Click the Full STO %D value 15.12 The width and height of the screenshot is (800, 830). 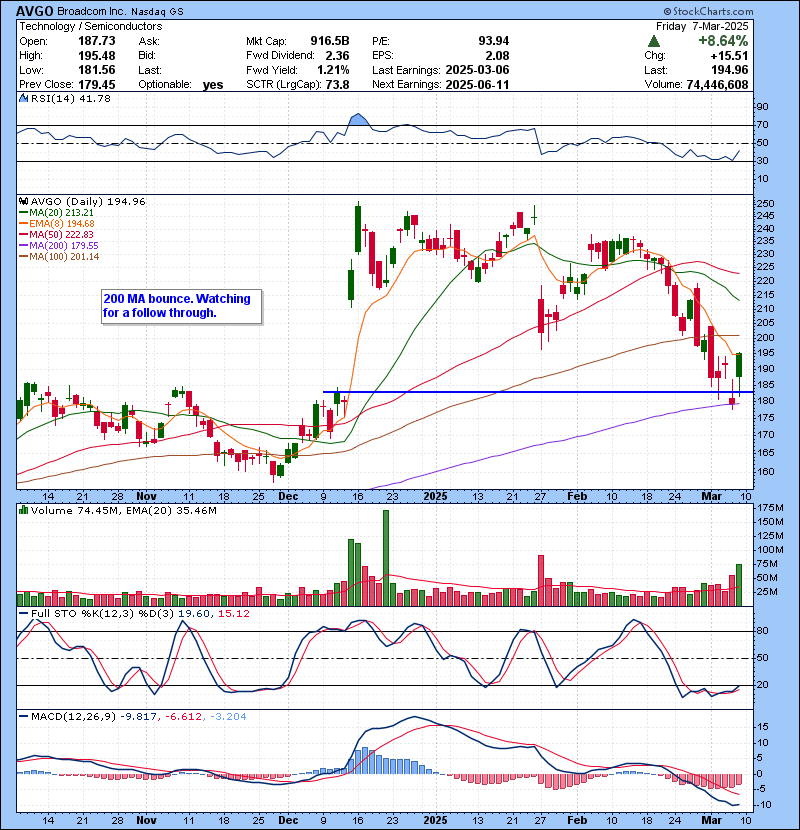pos(233,614)
